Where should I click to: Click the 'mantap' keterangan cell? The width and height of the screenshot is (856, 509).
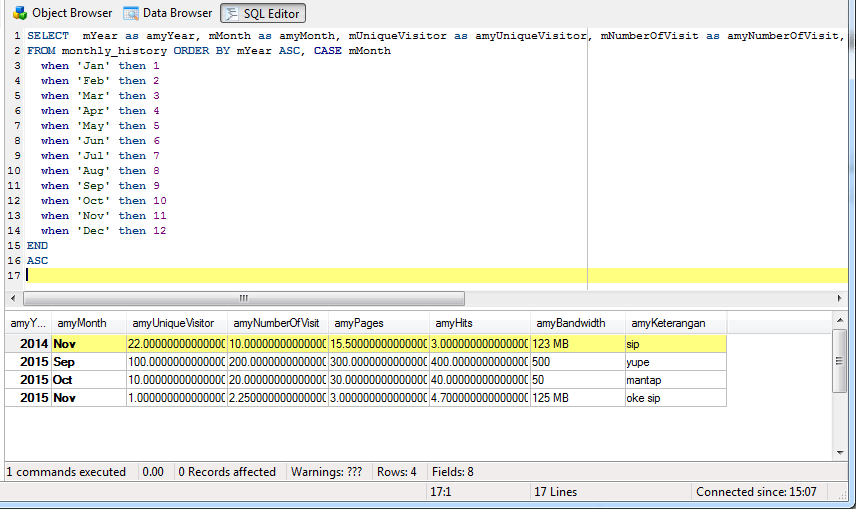676,380
